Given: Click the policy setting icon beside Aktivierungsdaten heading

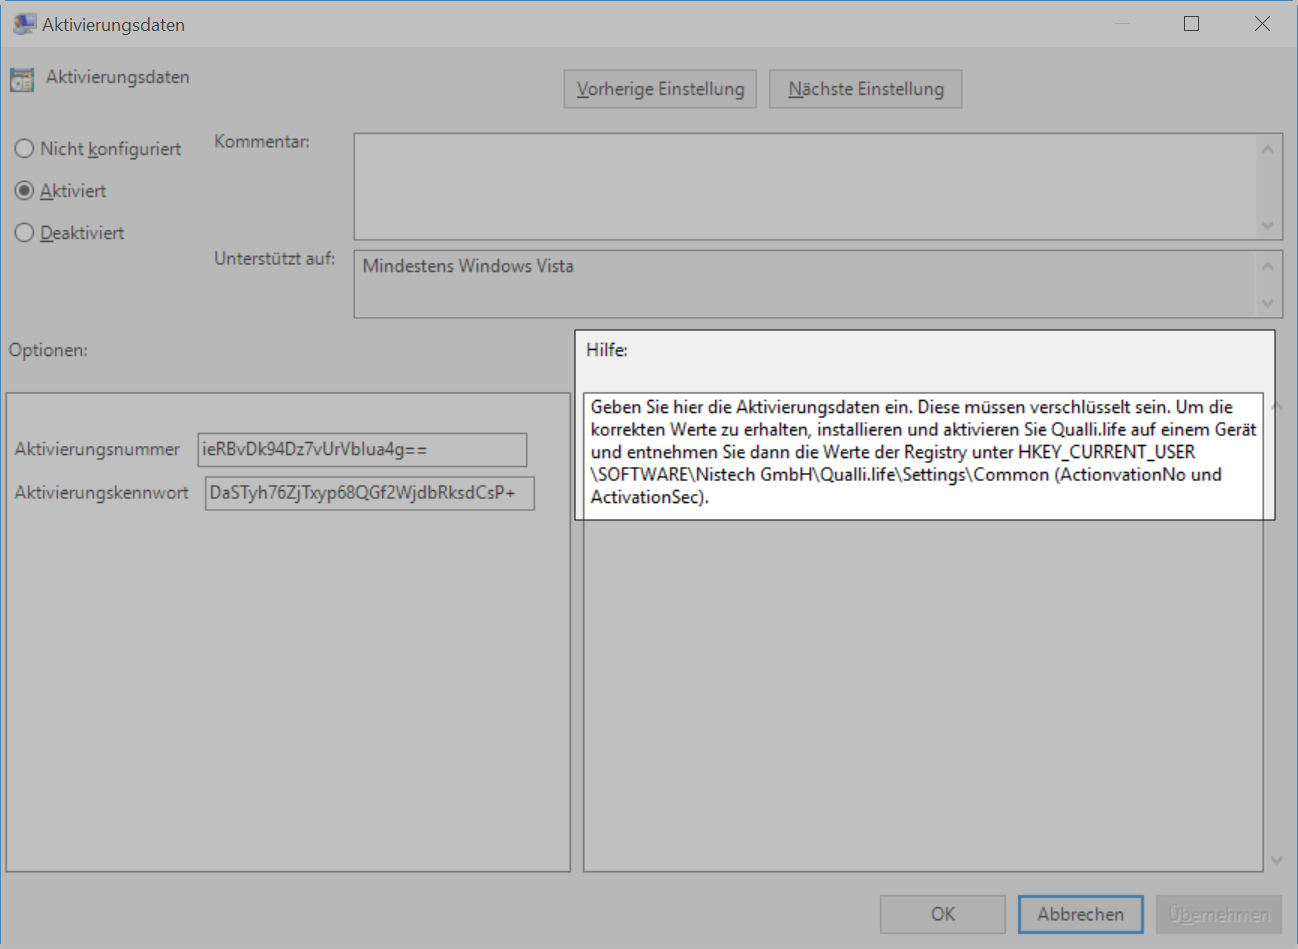Looking at the screenshot, I should 22,79.
